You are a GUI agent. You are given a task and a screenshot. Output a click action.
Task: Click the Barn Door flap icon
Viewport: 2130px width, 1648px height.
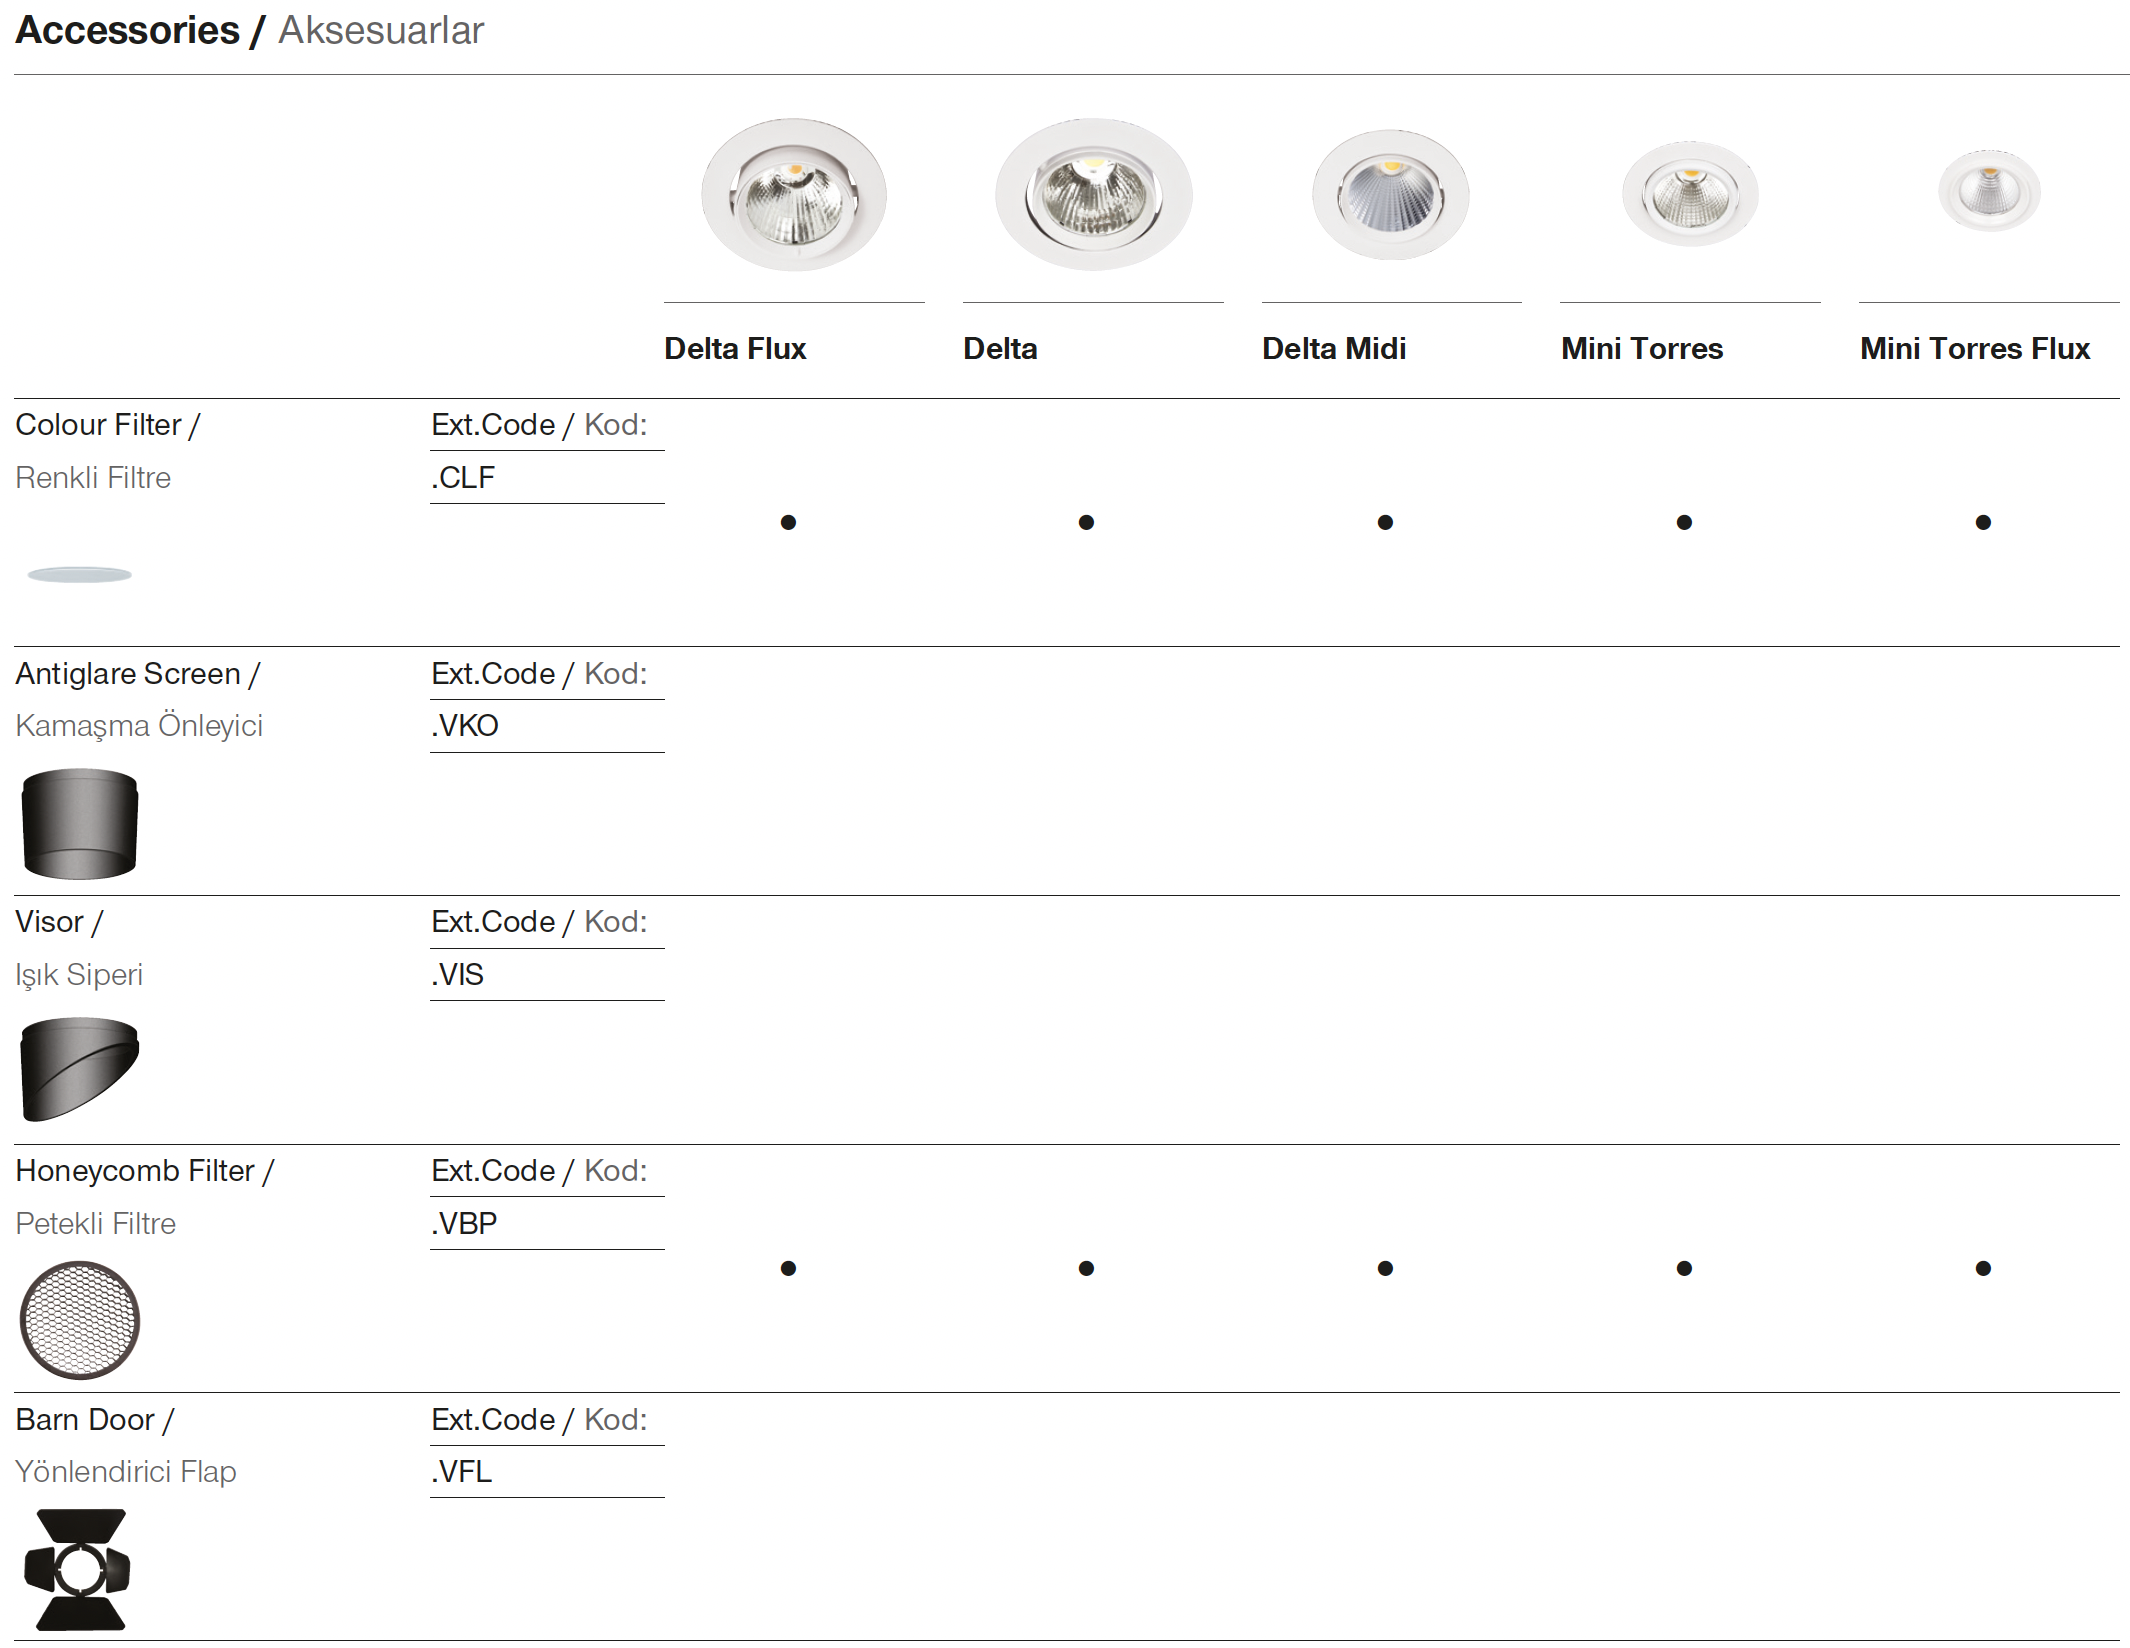tap(78, 1569)
